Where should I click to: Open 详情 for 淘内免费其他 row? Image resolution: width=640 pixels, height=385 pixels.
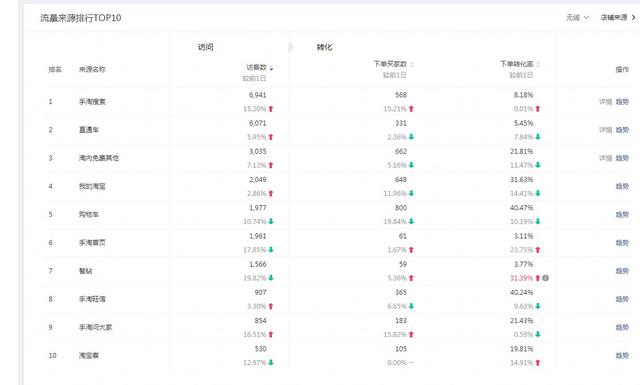click(x=605, y=158)
